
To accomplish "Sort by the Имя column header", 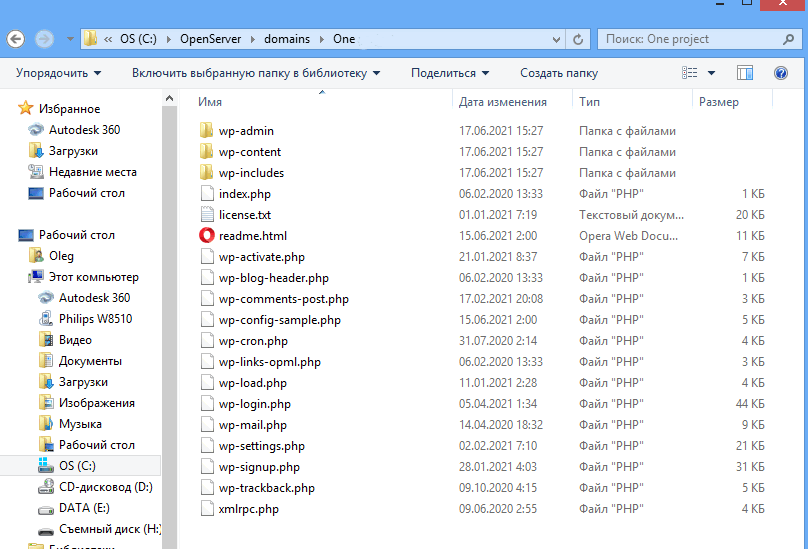I will 210,102.
